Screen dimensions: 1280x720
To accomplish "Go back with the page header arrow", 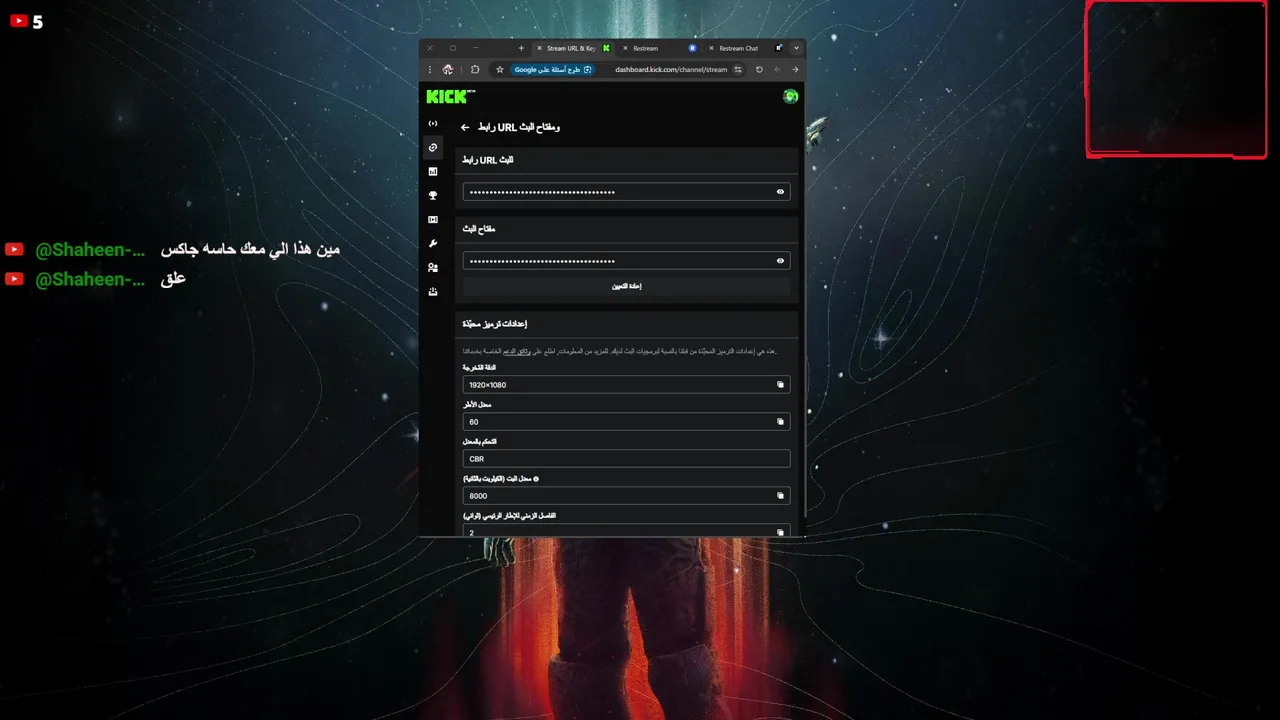I will (465, 128).
